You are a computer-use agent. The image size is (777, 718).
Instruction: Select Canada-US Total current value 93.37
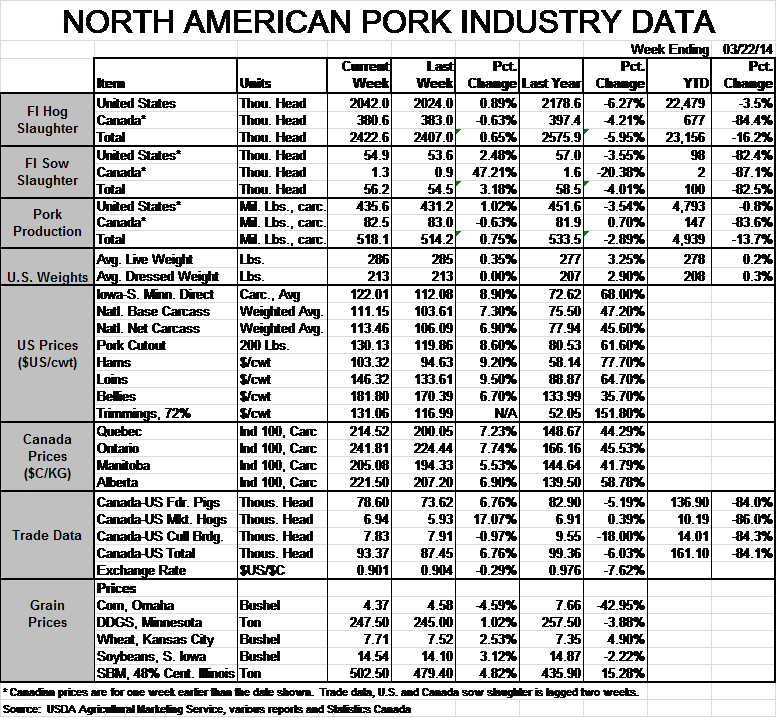pyautogui.click(x=373, y=553)
